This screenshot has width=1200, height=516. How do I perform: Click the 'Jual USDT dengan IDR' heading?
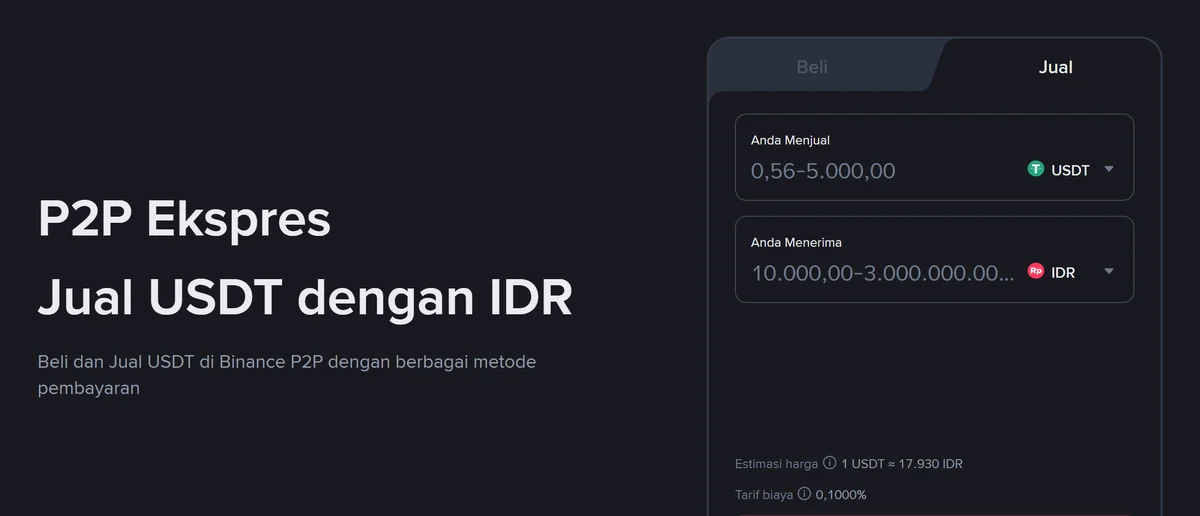click(x=305, y=297)
